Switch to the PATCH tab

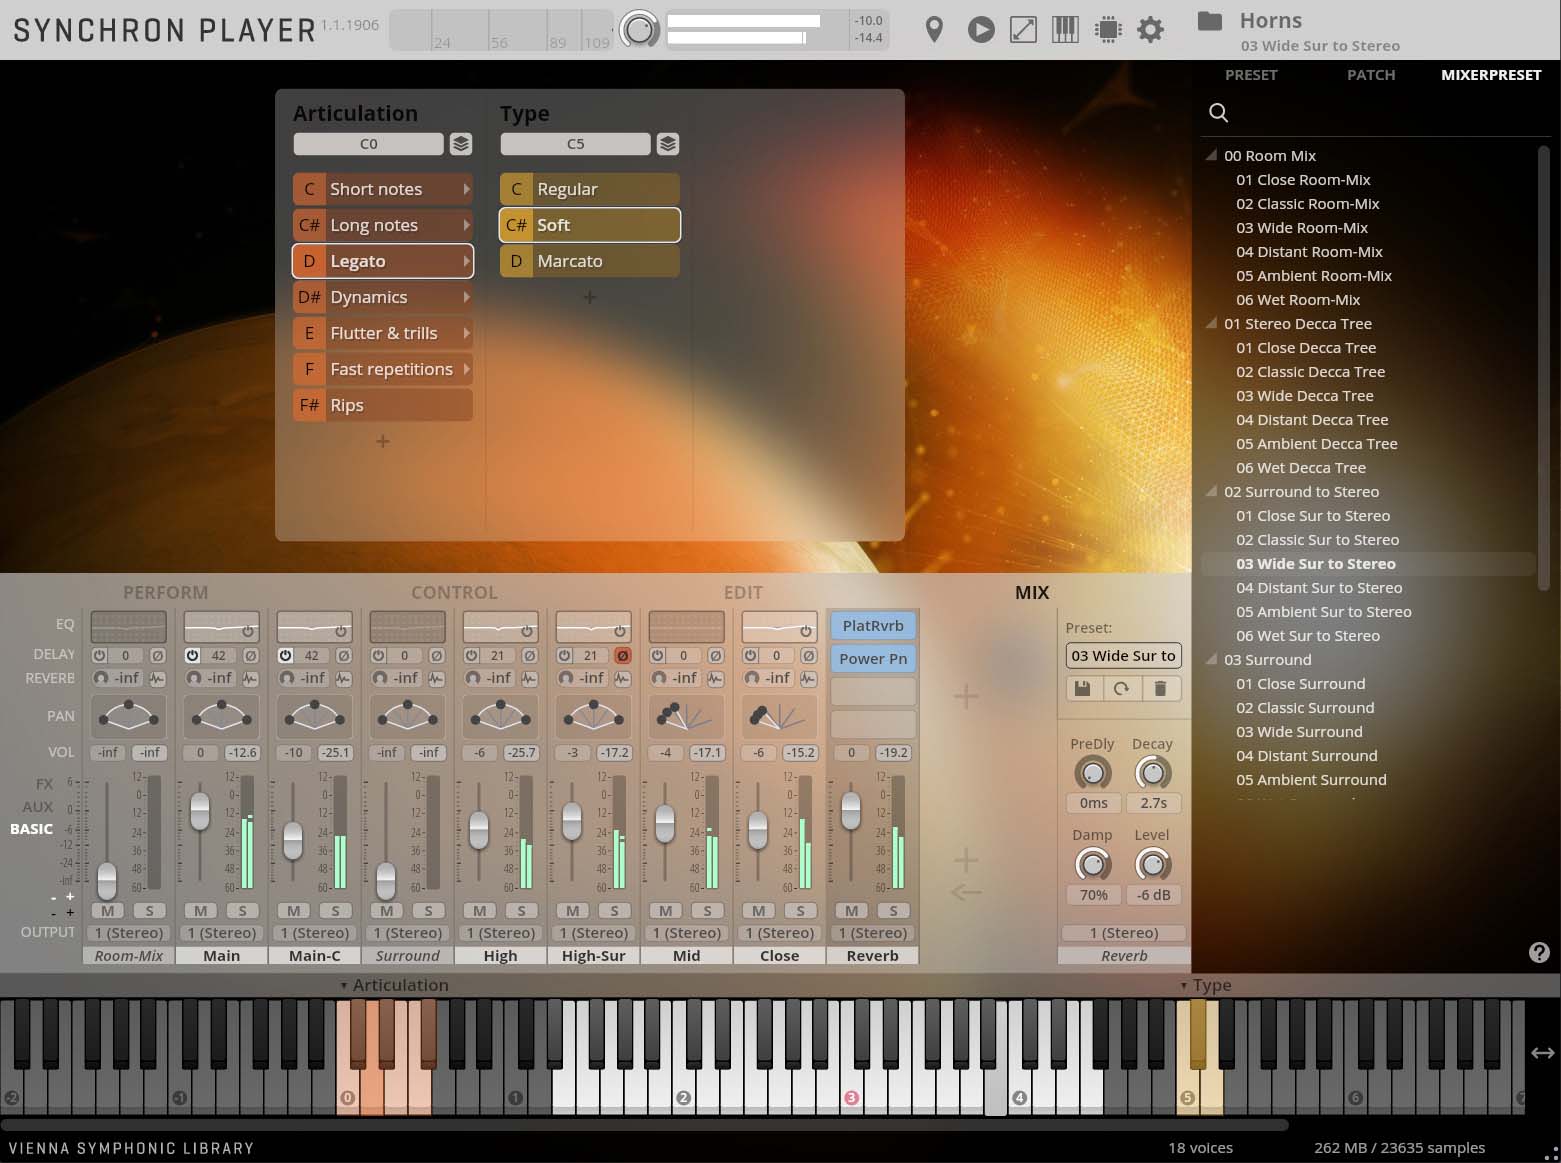click(1371, 75)
